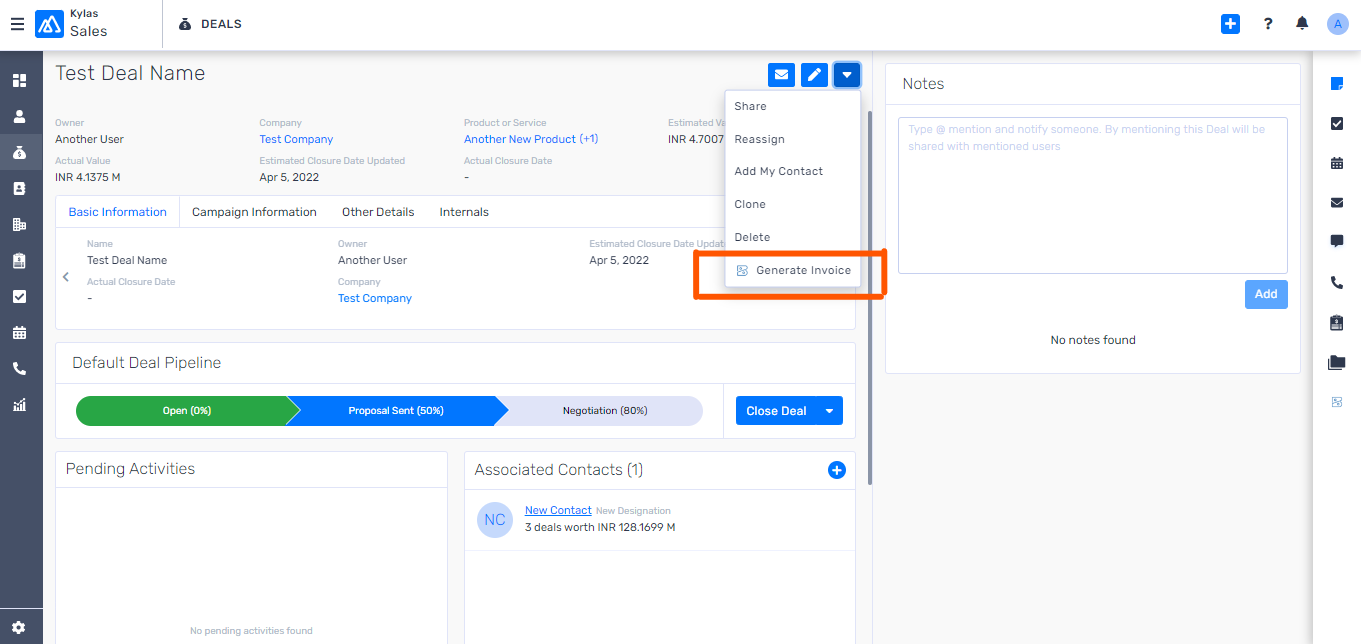The image size is (1361, 644).
Task: Choose Clone in the actions menu
Action: click(750, 204)
